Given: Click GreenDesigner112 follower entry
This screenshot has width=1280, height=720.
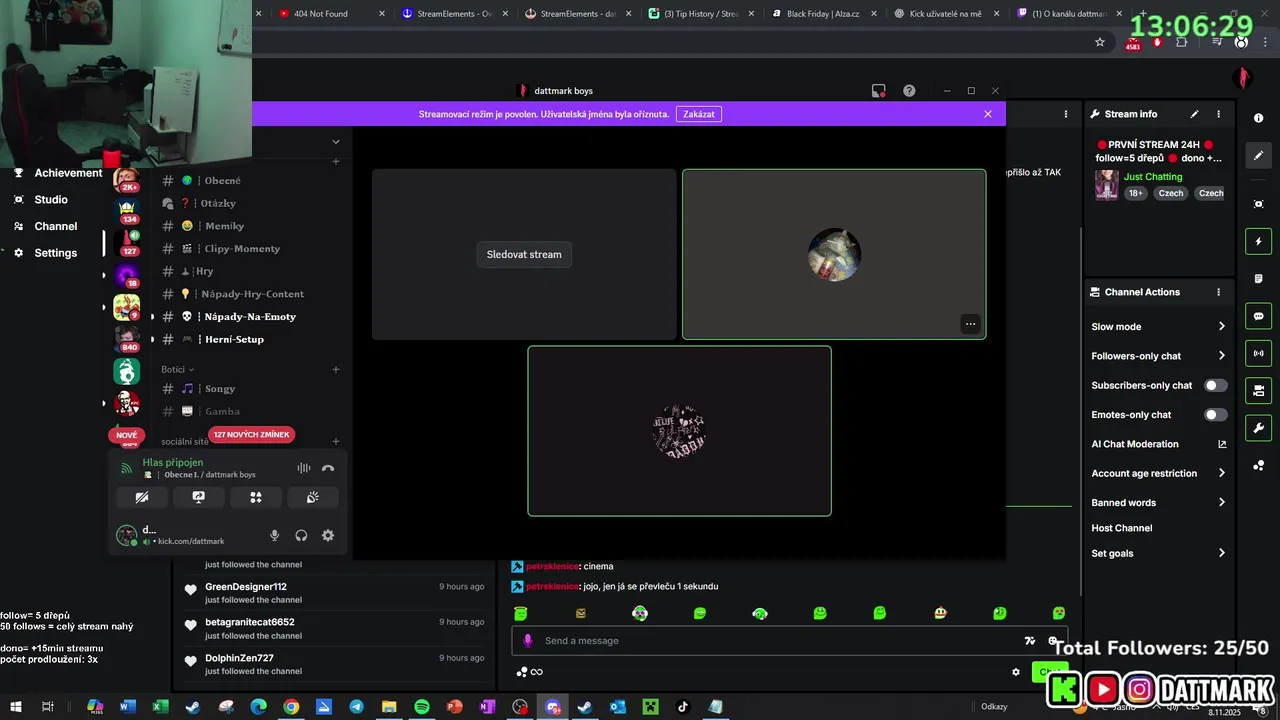Looking at the screenshot, I should click(336, 593).
